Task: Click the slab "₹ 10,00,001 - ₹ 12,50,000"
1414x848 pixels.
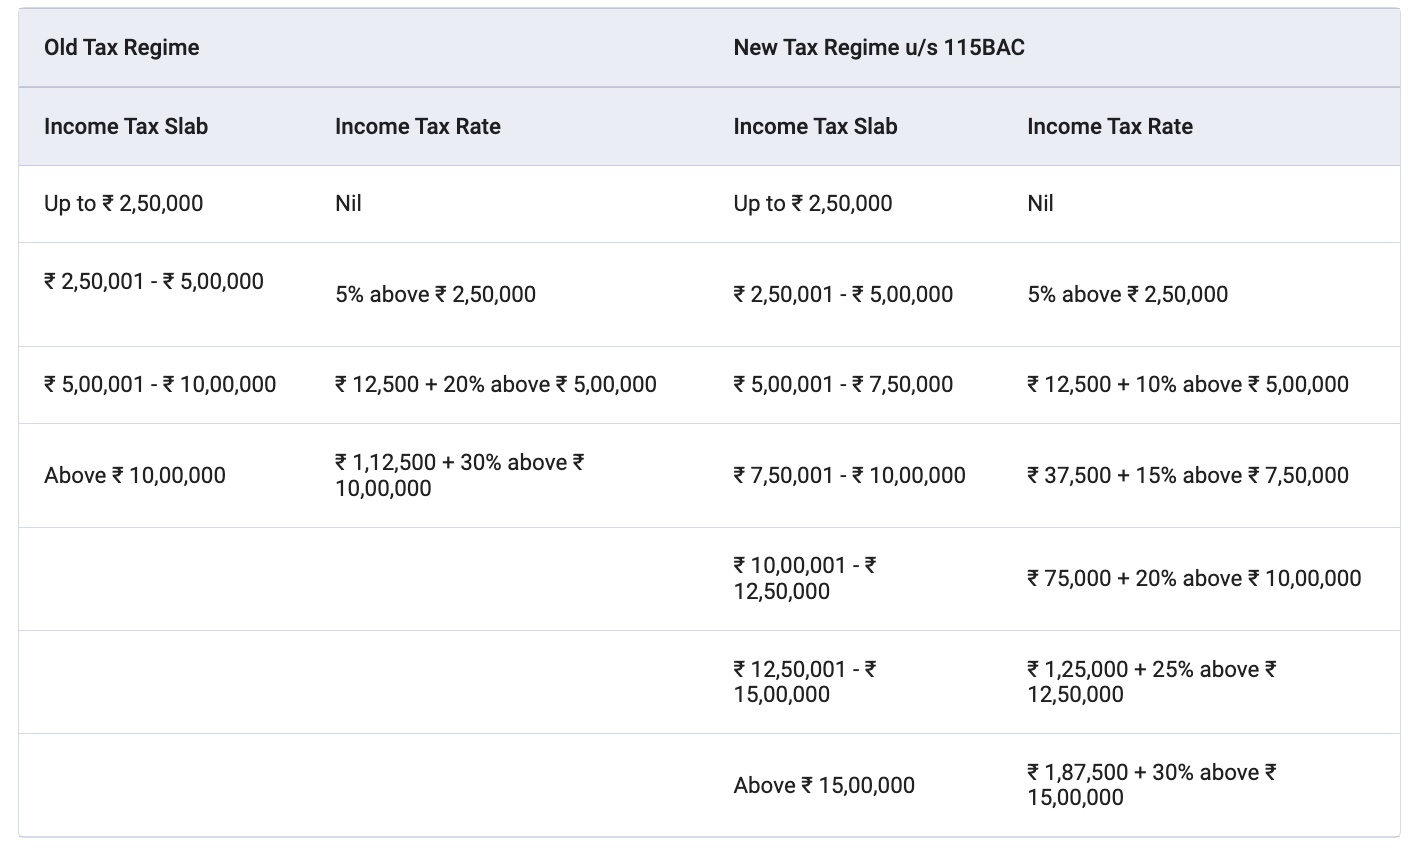Action: (805, 578)
